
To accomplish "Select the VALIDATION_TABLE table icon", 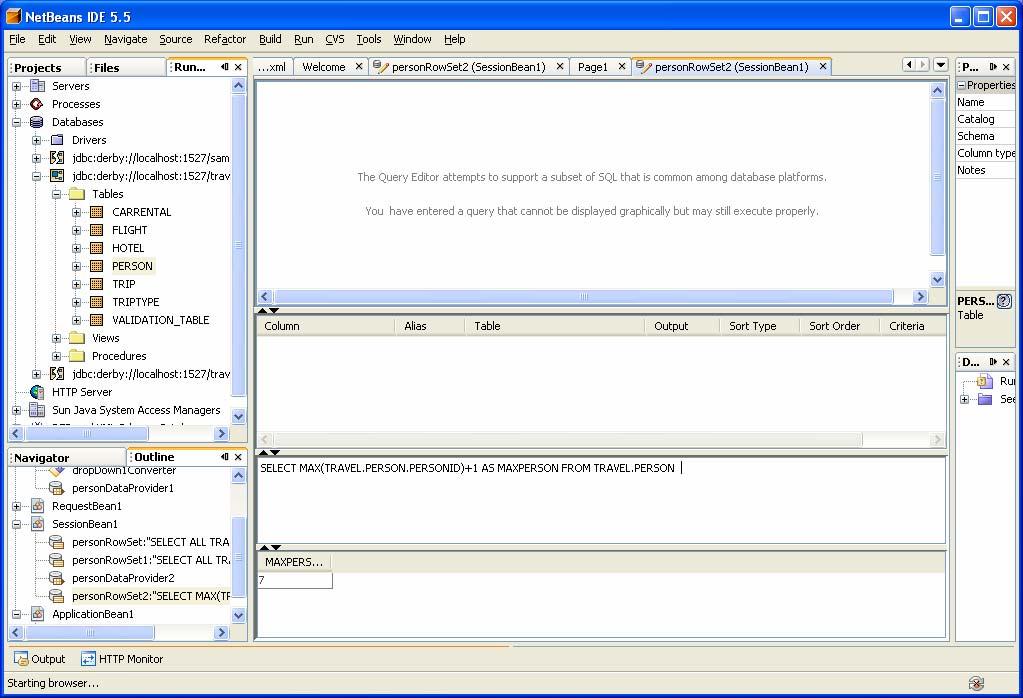I will coord(97,320).
